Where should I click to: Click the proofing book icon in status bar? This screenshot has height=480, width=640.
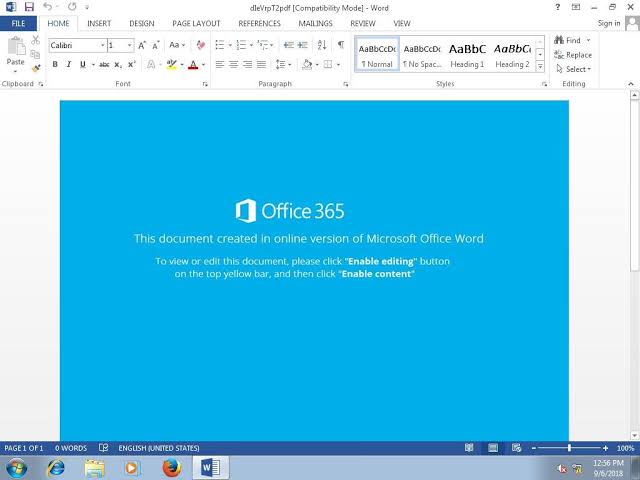point(104,448)
